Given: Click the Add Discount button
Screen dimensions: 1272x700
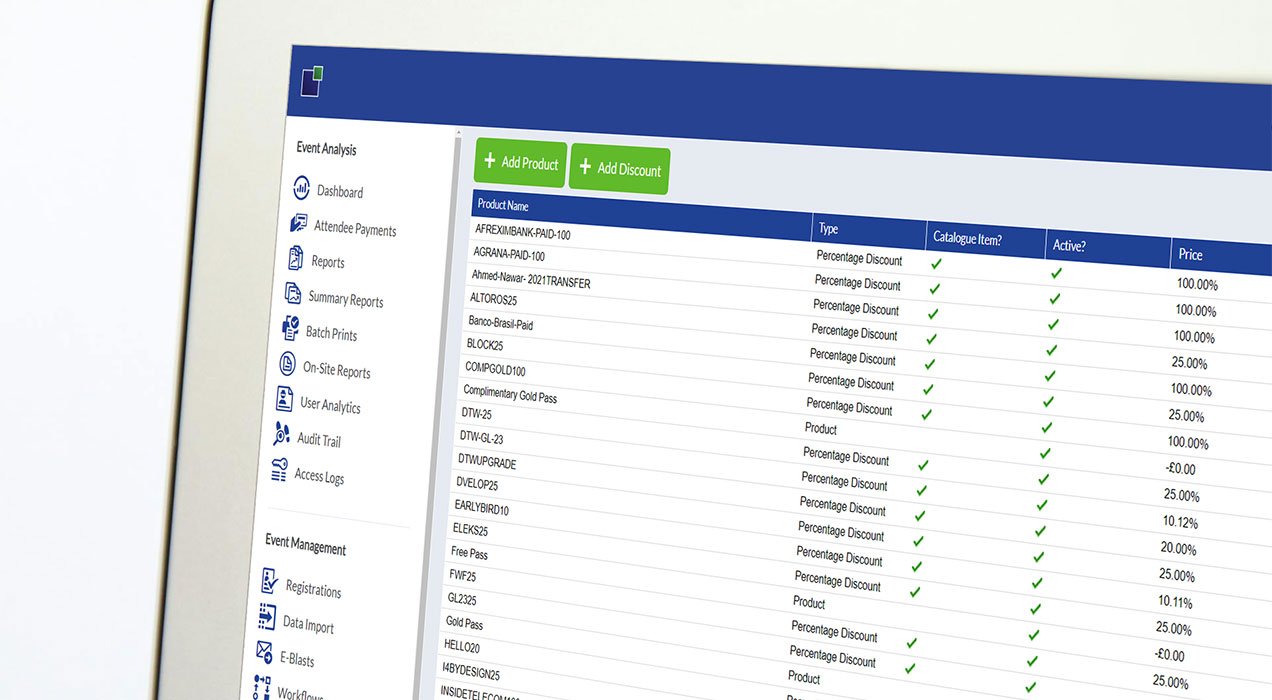Looking at the screenshot, I should pos(619,169).
